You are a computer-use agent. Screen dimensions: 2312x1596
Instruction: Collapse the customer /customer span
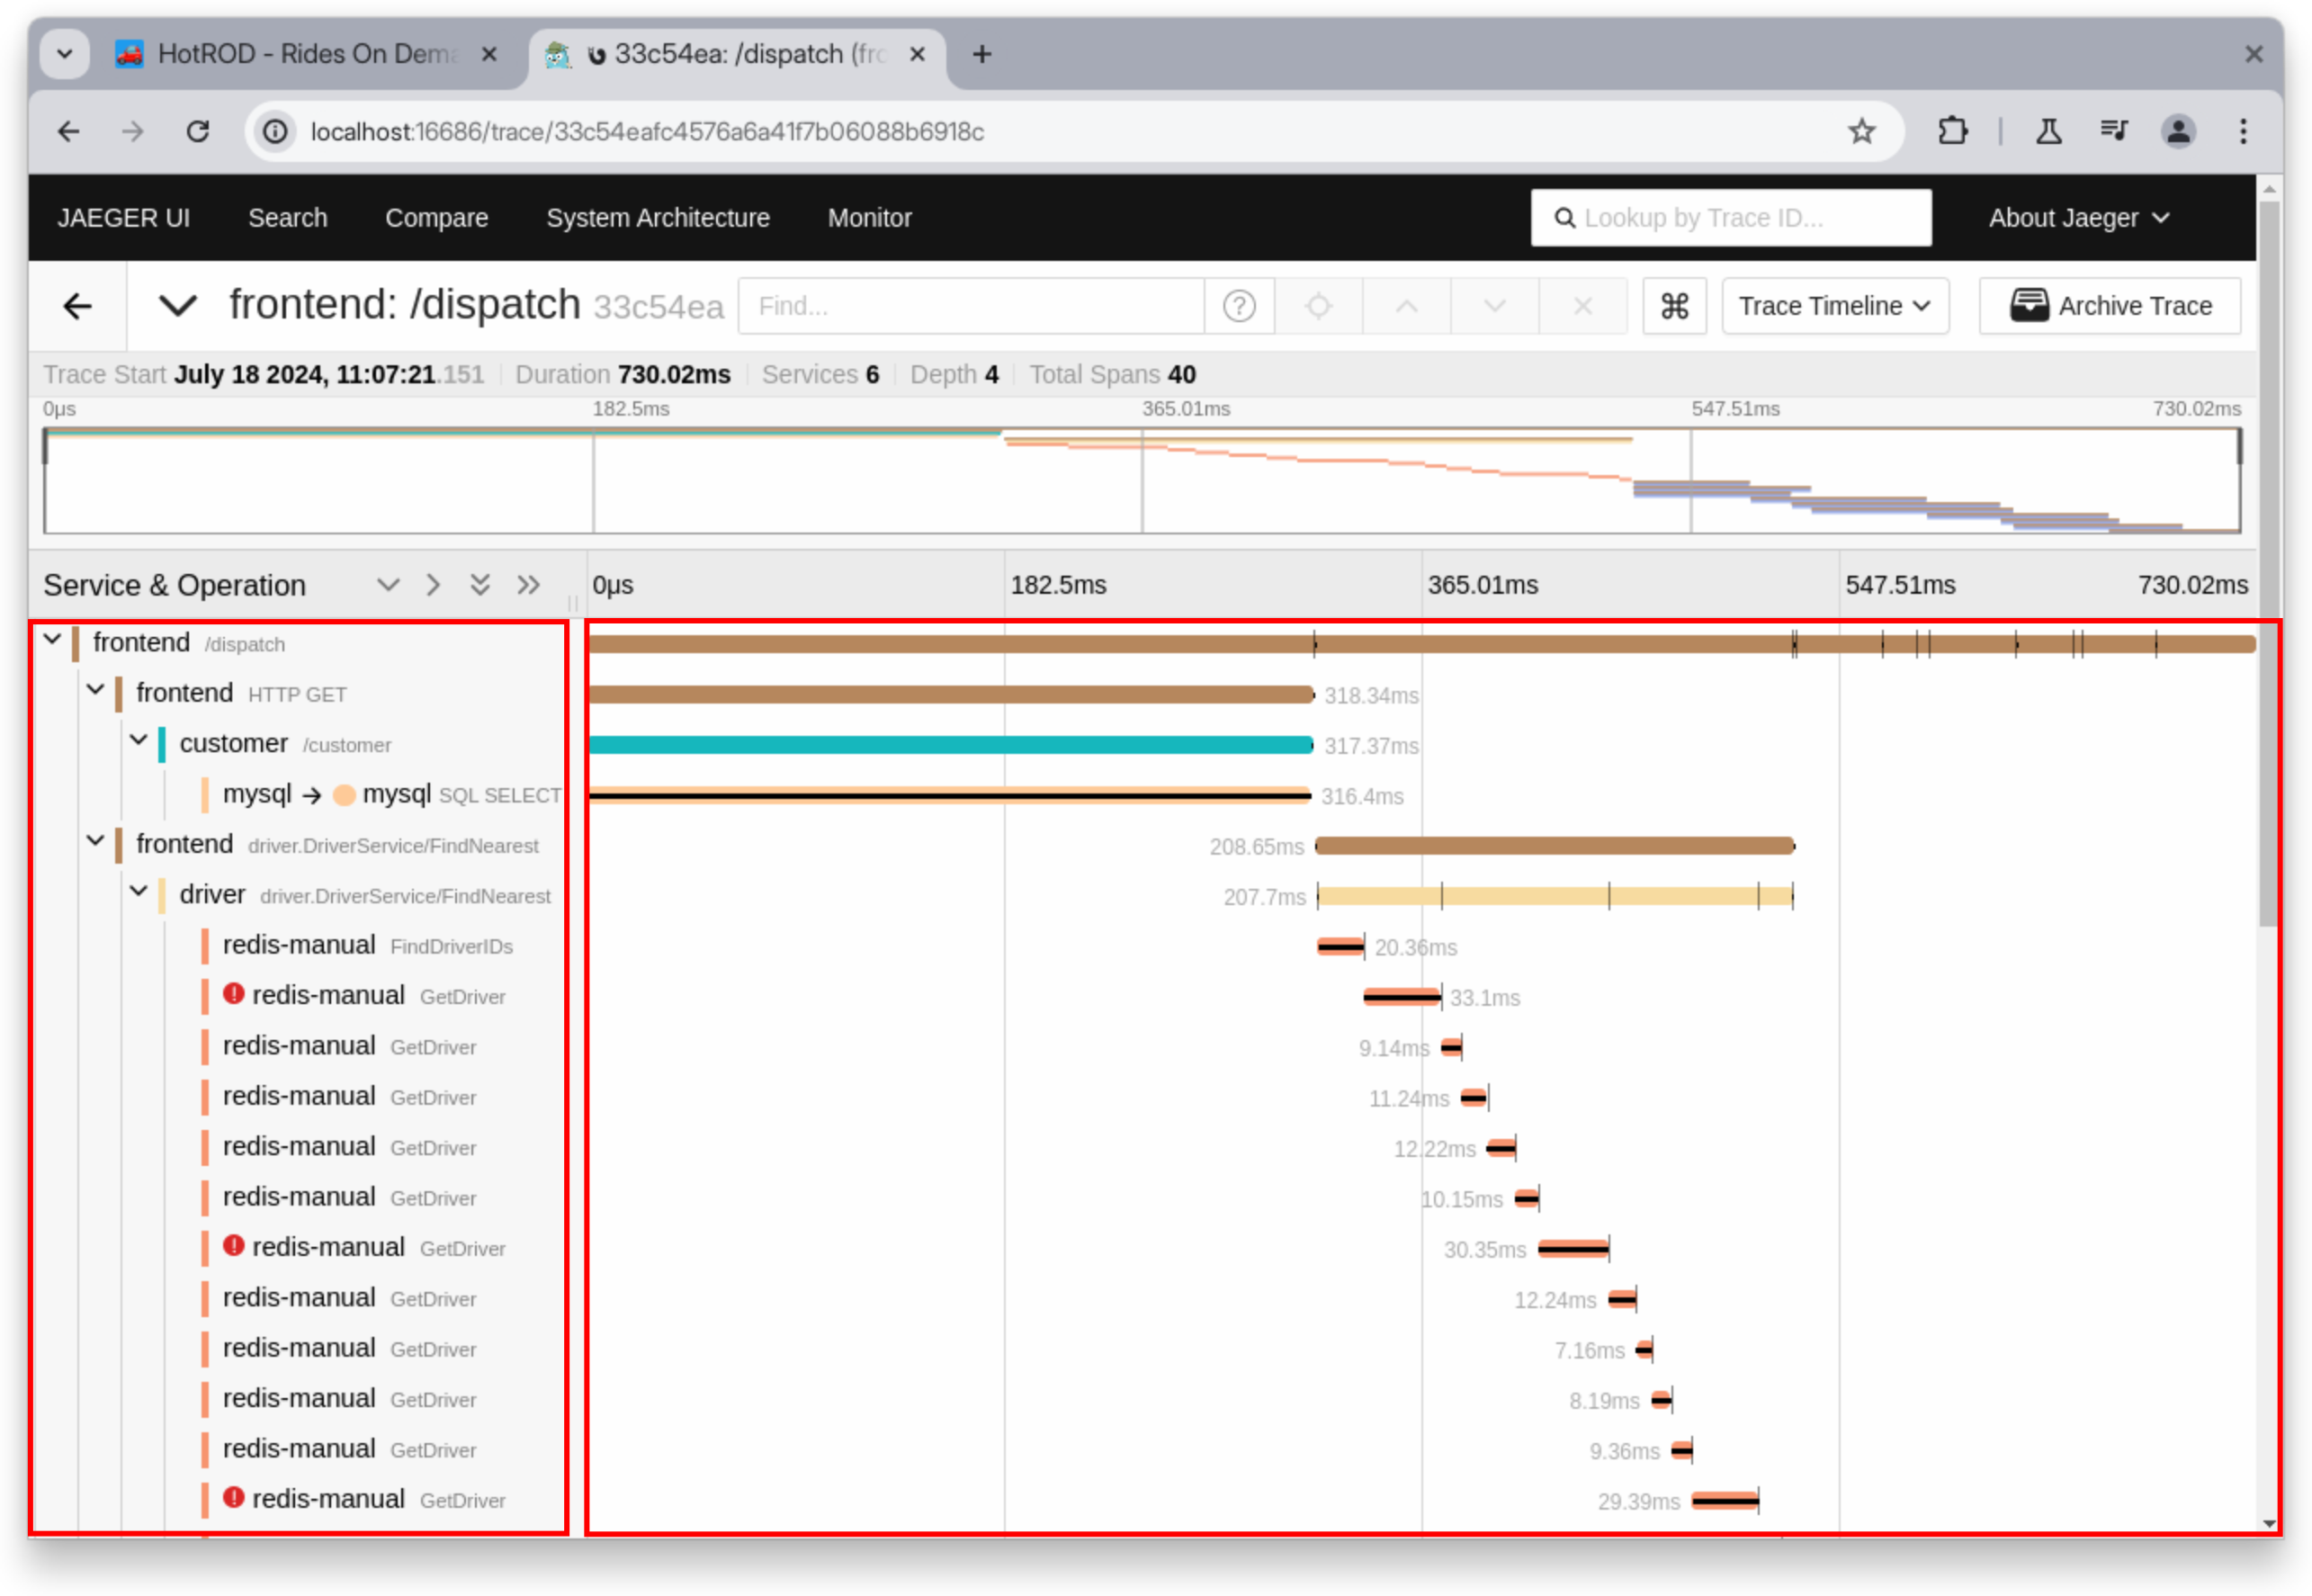coord(139,740)
